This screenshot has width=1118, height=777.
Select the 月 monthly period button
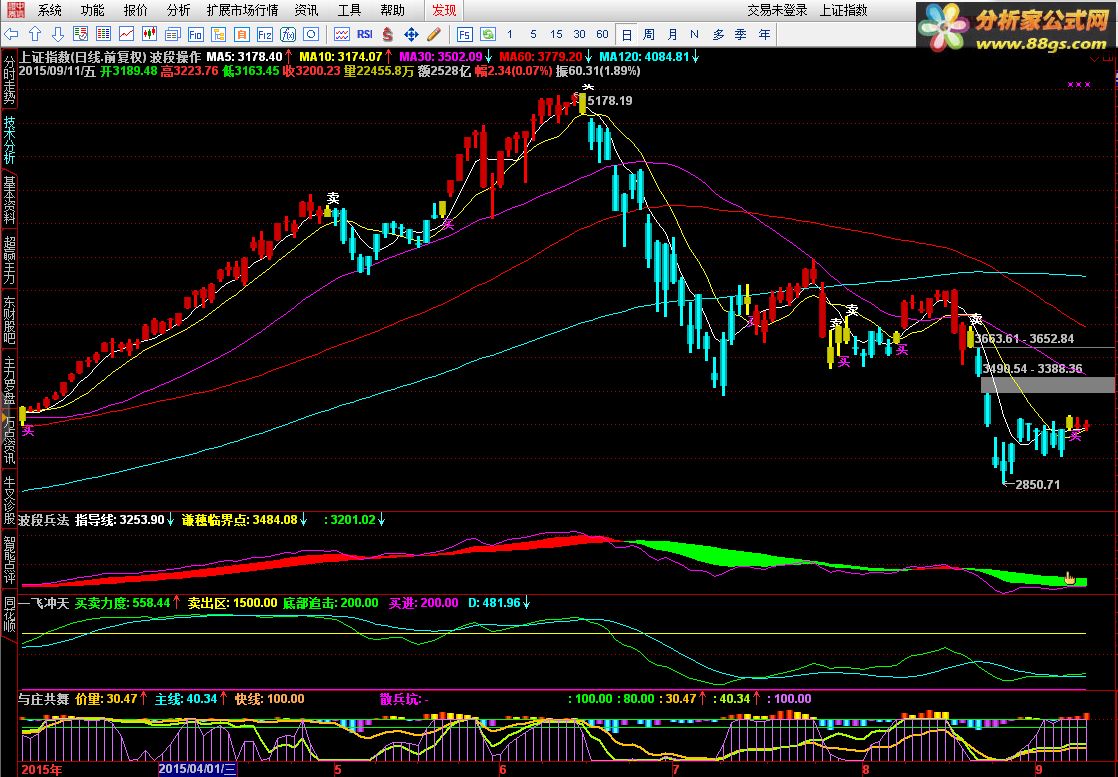click(672, 34)
